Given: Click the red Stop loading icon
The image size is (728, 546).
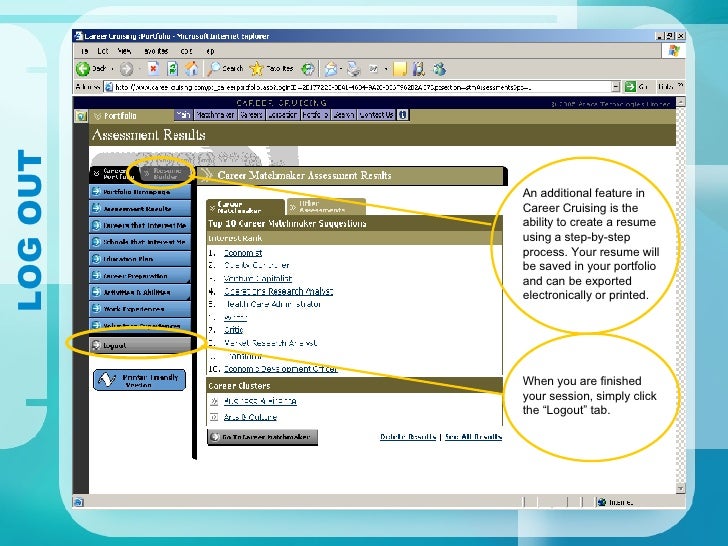Looking at the screenshot, I should click(153, 69).
